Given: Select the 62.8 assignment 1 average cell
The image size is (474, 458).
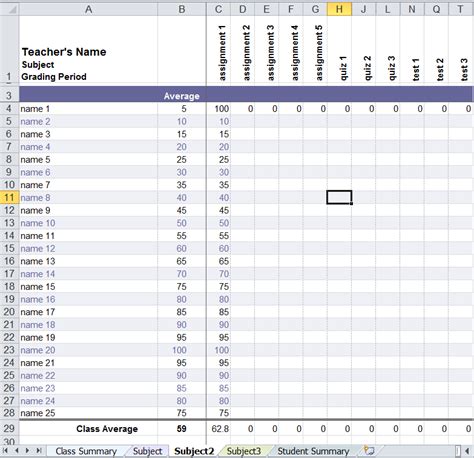Looking at the screenshot, I should pyautogui.click(x=218, y=429).
